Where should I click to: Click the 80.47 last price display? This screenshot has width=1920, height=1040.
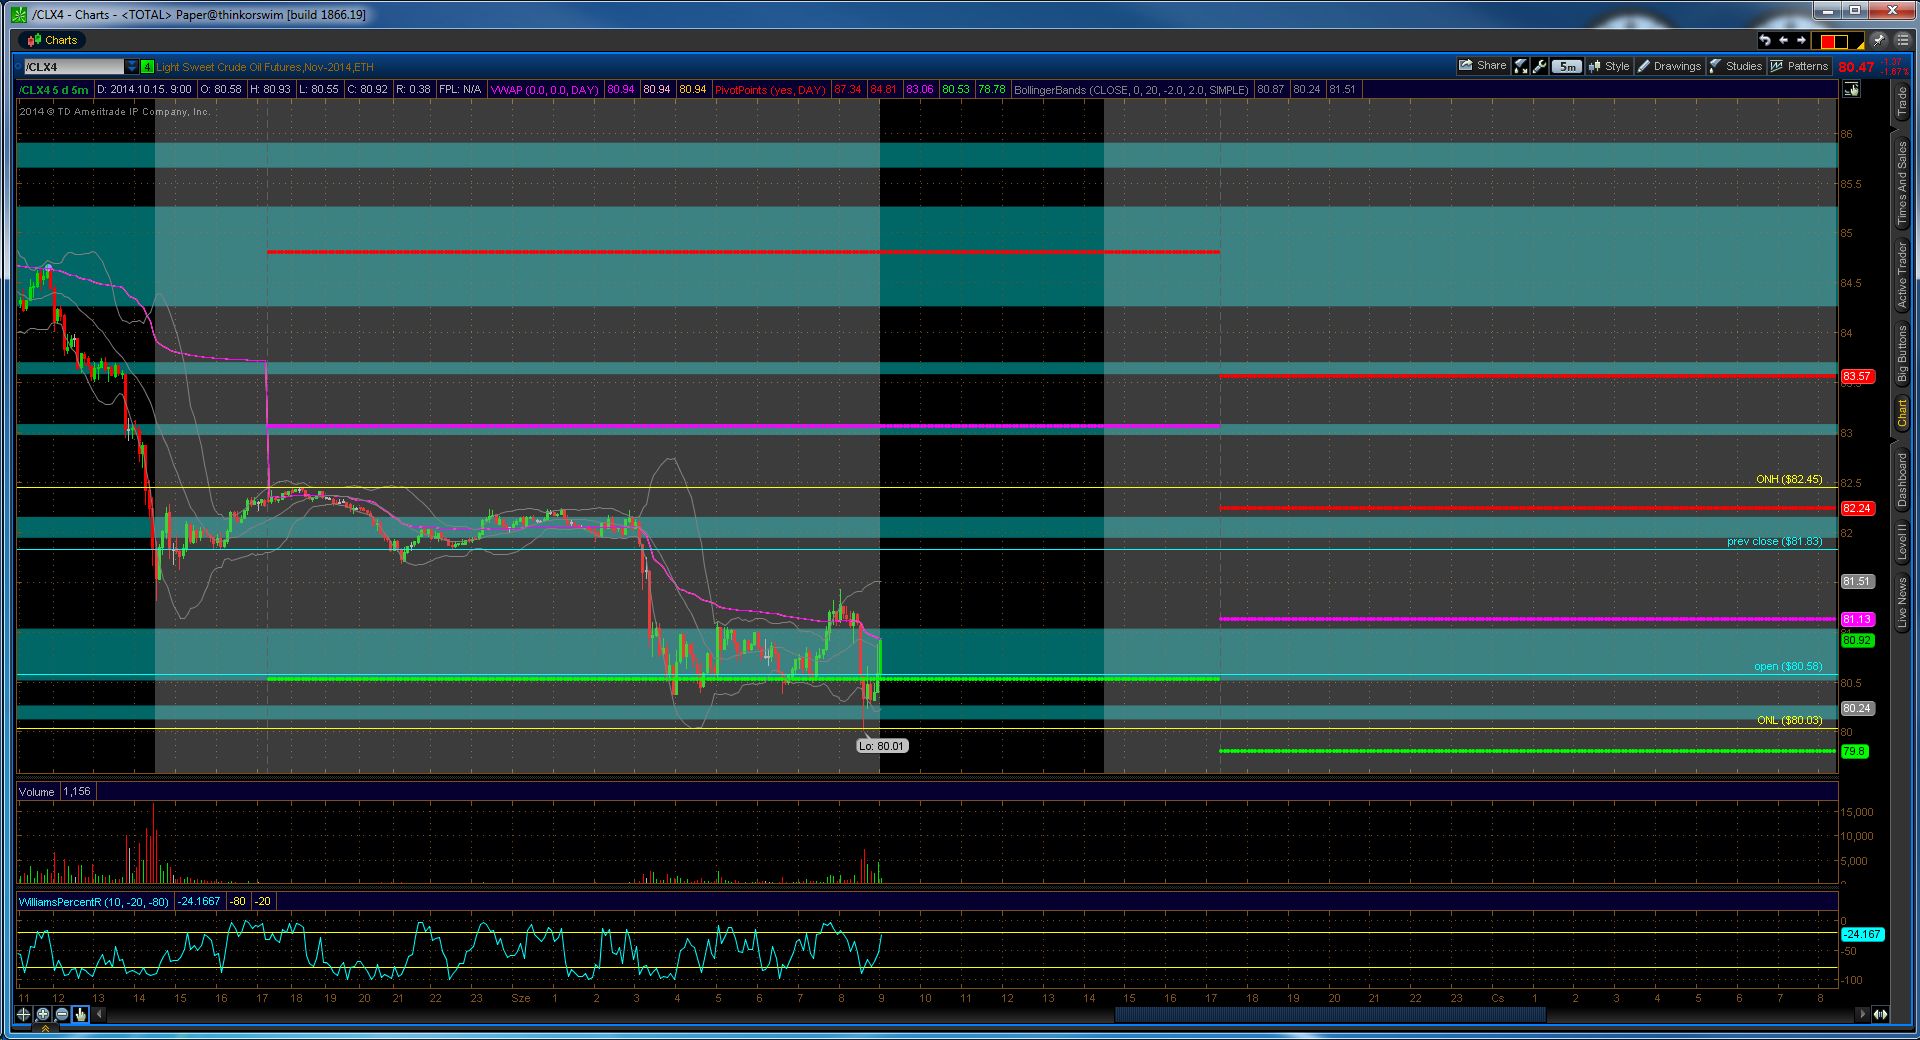(x=1856, y=67)
